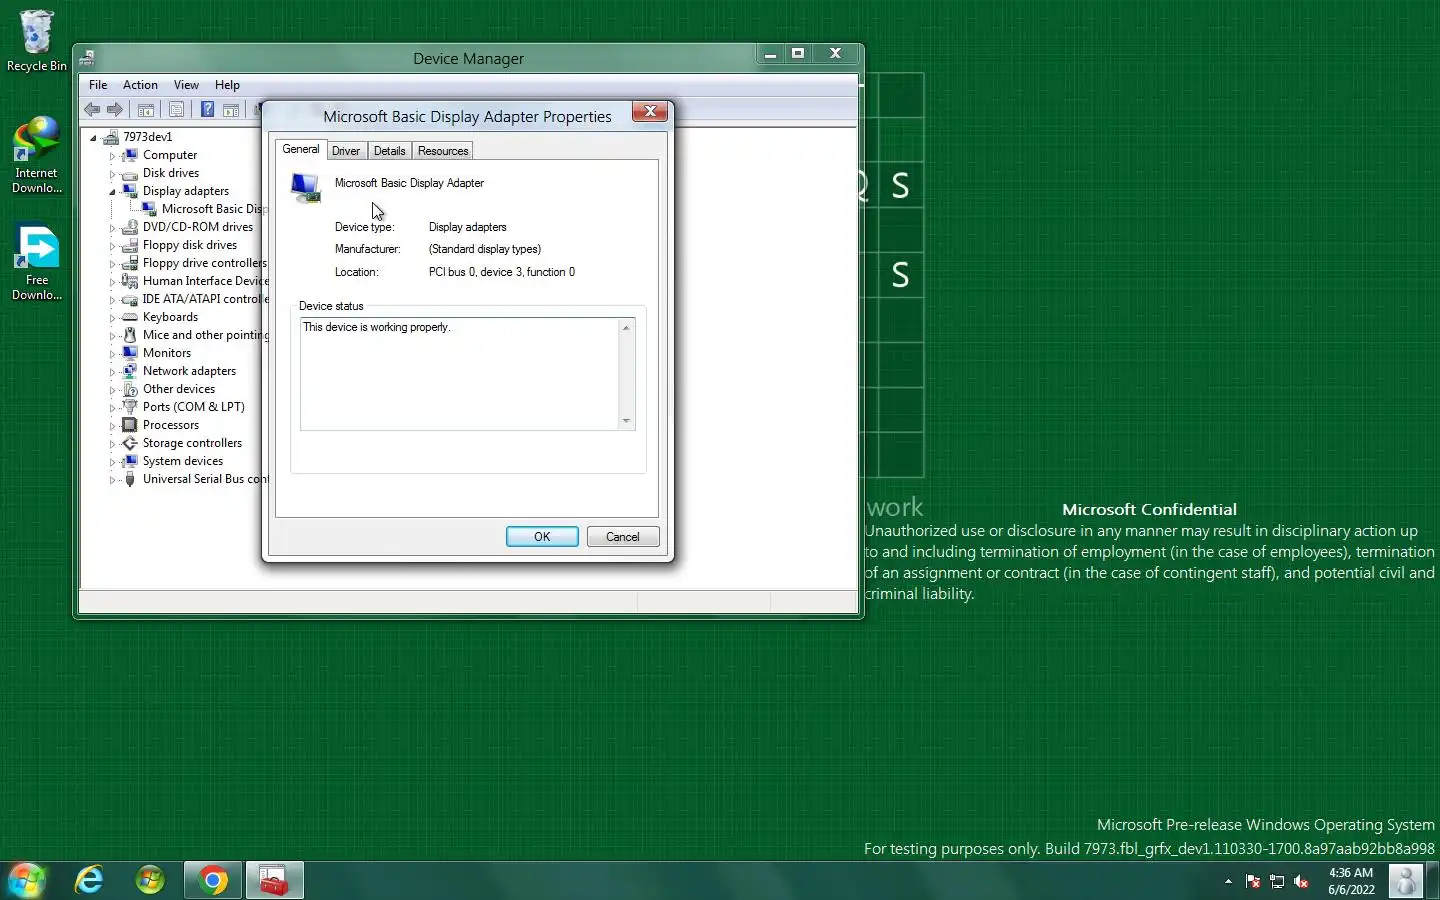Click the Device status scrollbar down arrow

tap(626, 421)
